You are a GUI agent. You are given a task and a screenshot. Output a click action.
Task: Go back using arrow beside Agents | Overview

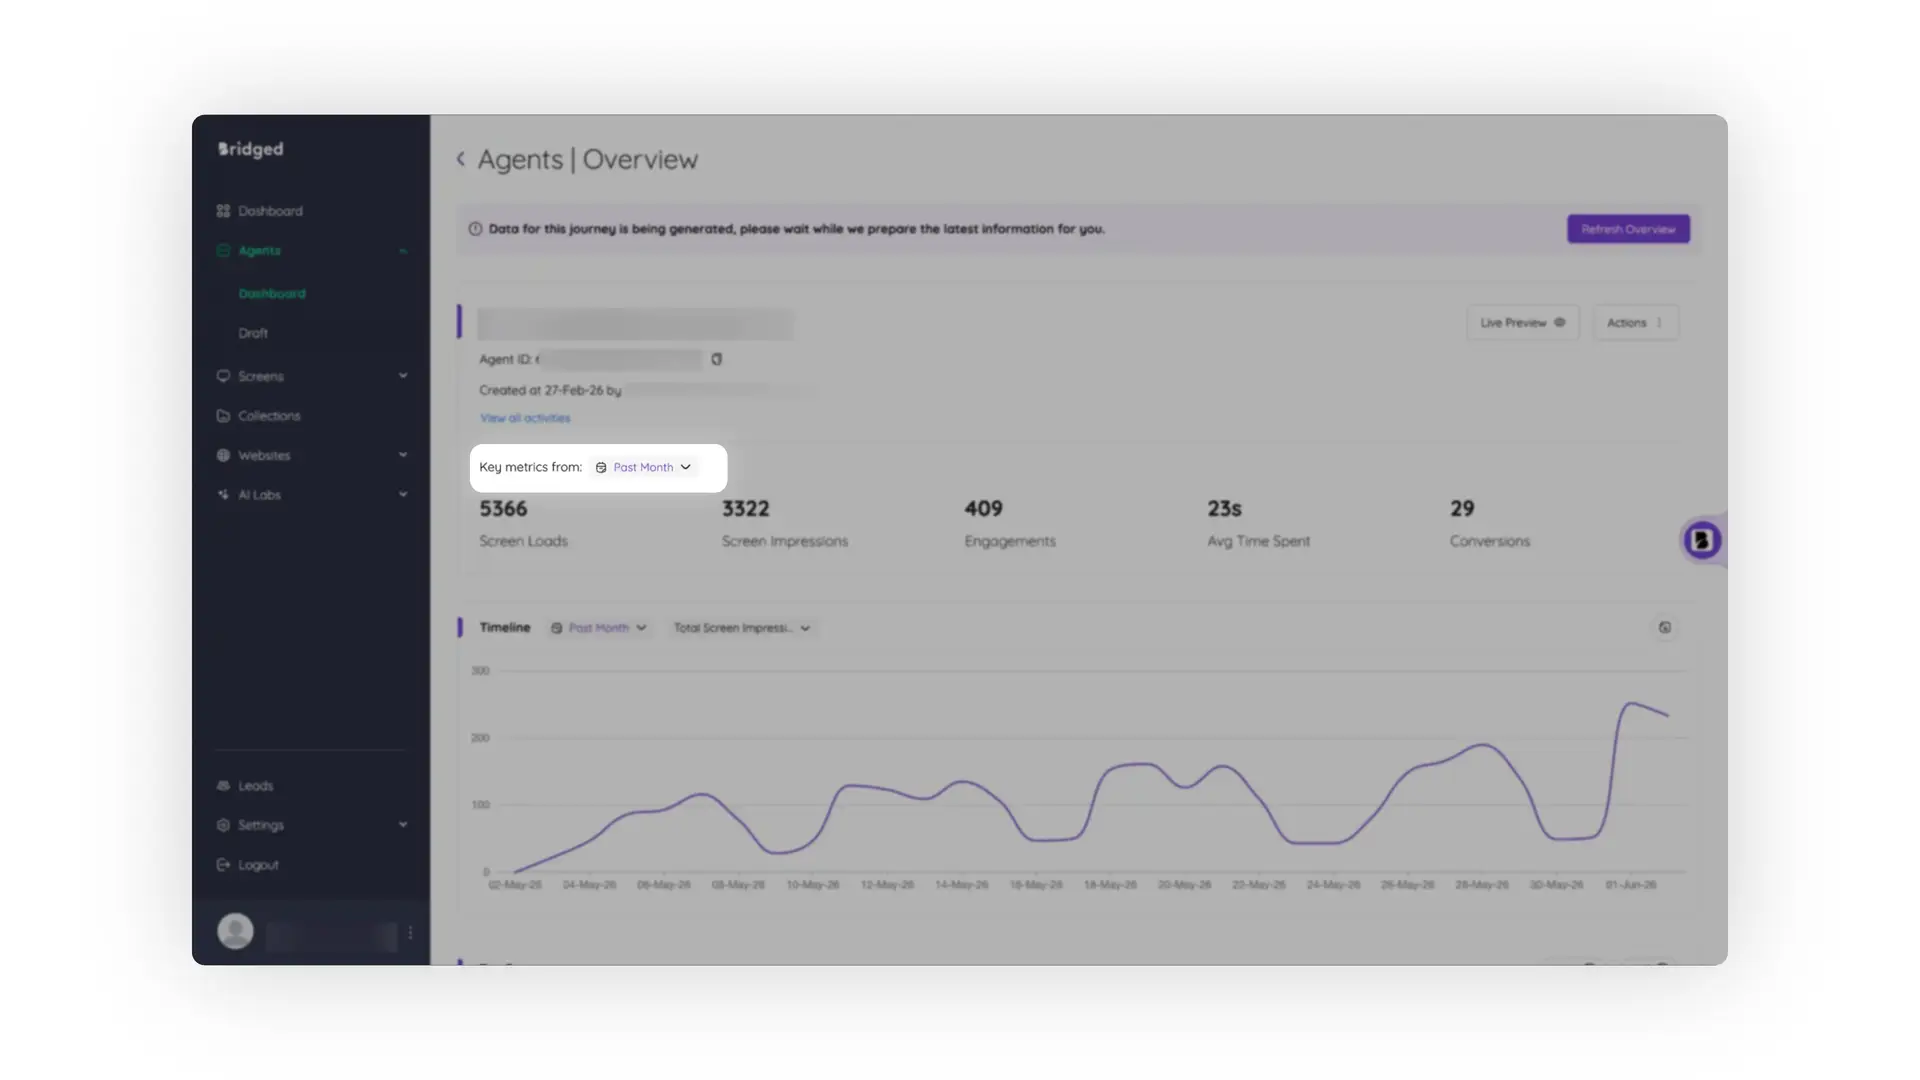[461, 159]
